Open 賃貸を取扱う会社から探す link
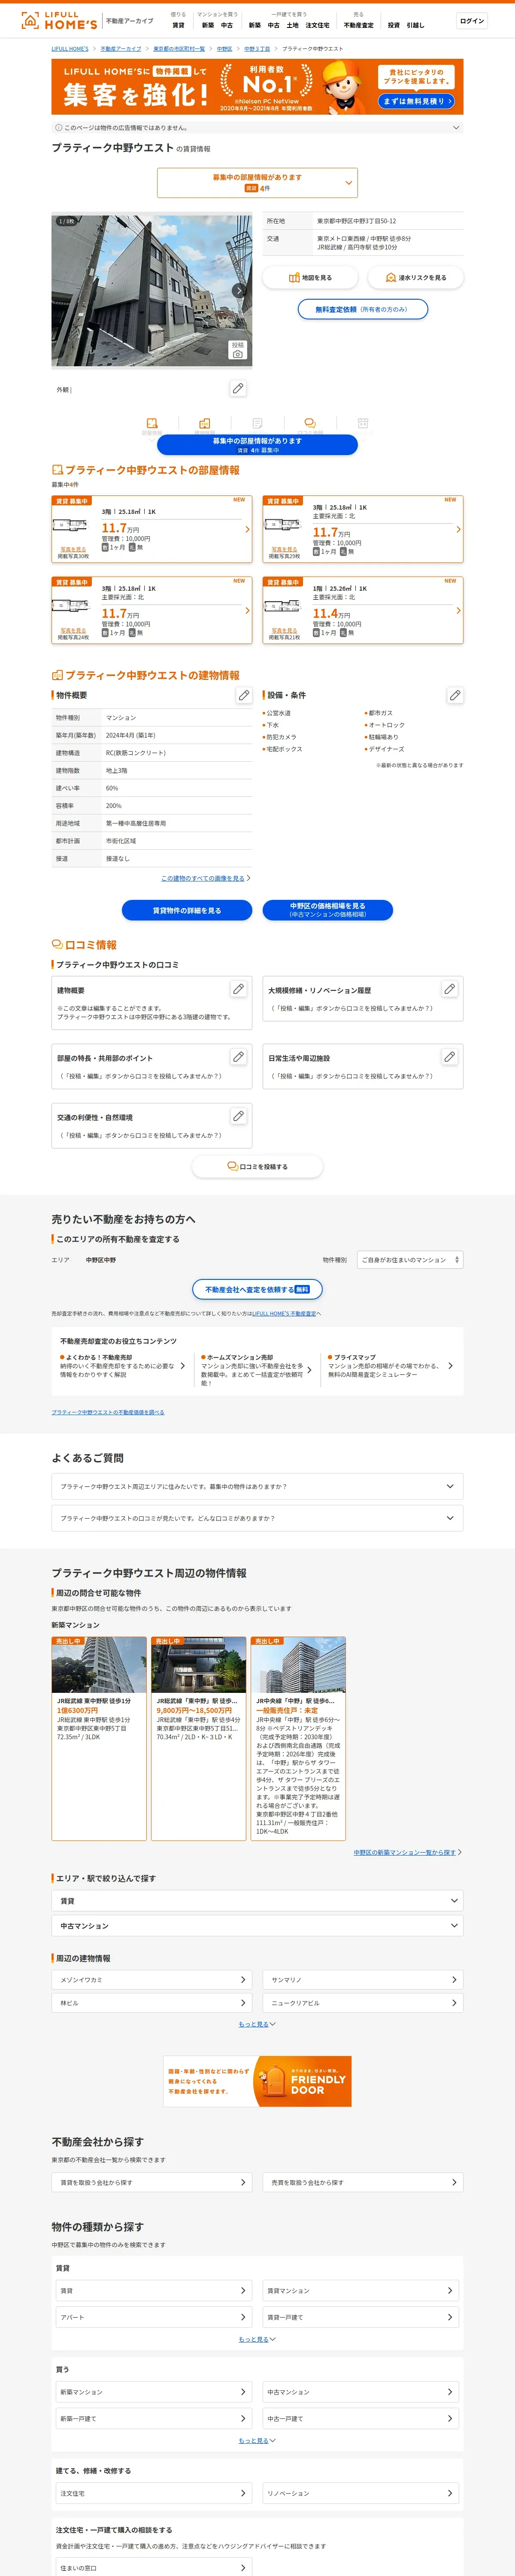The height and width of the screenshot is (2576, 515). 152,2182
